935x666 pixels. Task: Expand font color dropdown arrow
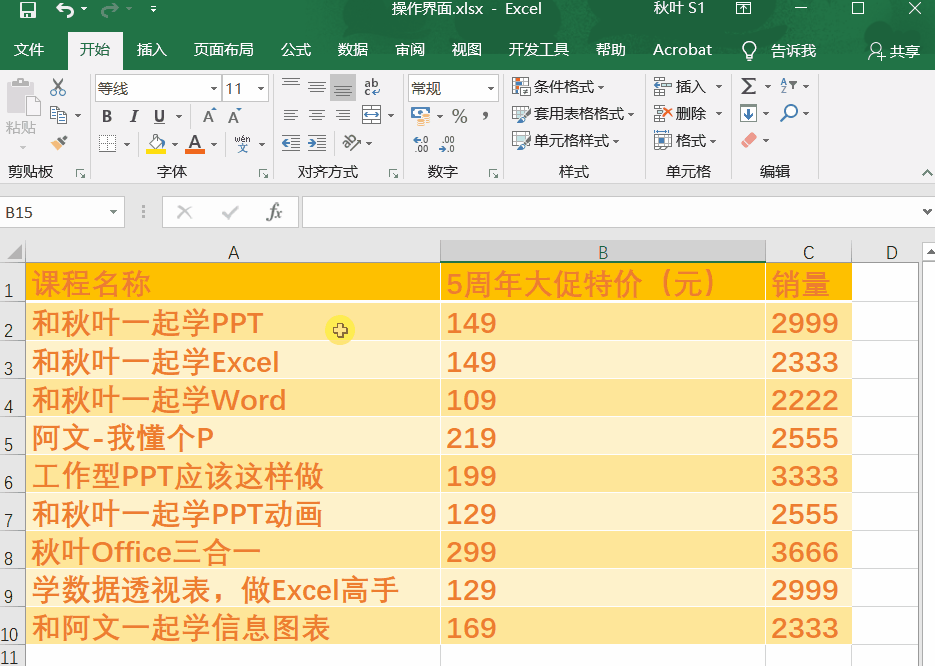[214, 144]
